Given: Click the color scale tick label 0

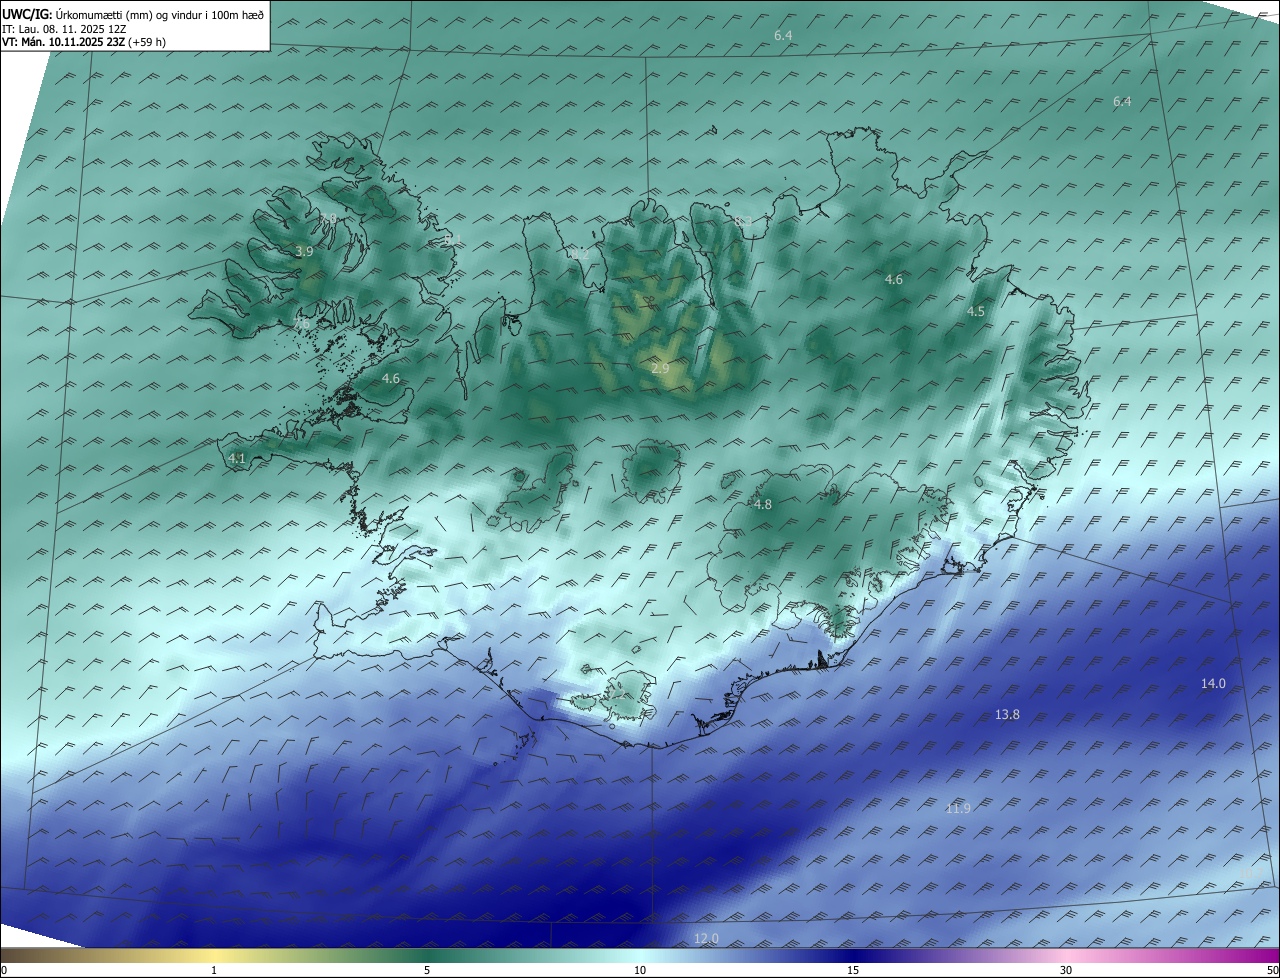Looking at the screenshot, I should [x=4, y=970].
